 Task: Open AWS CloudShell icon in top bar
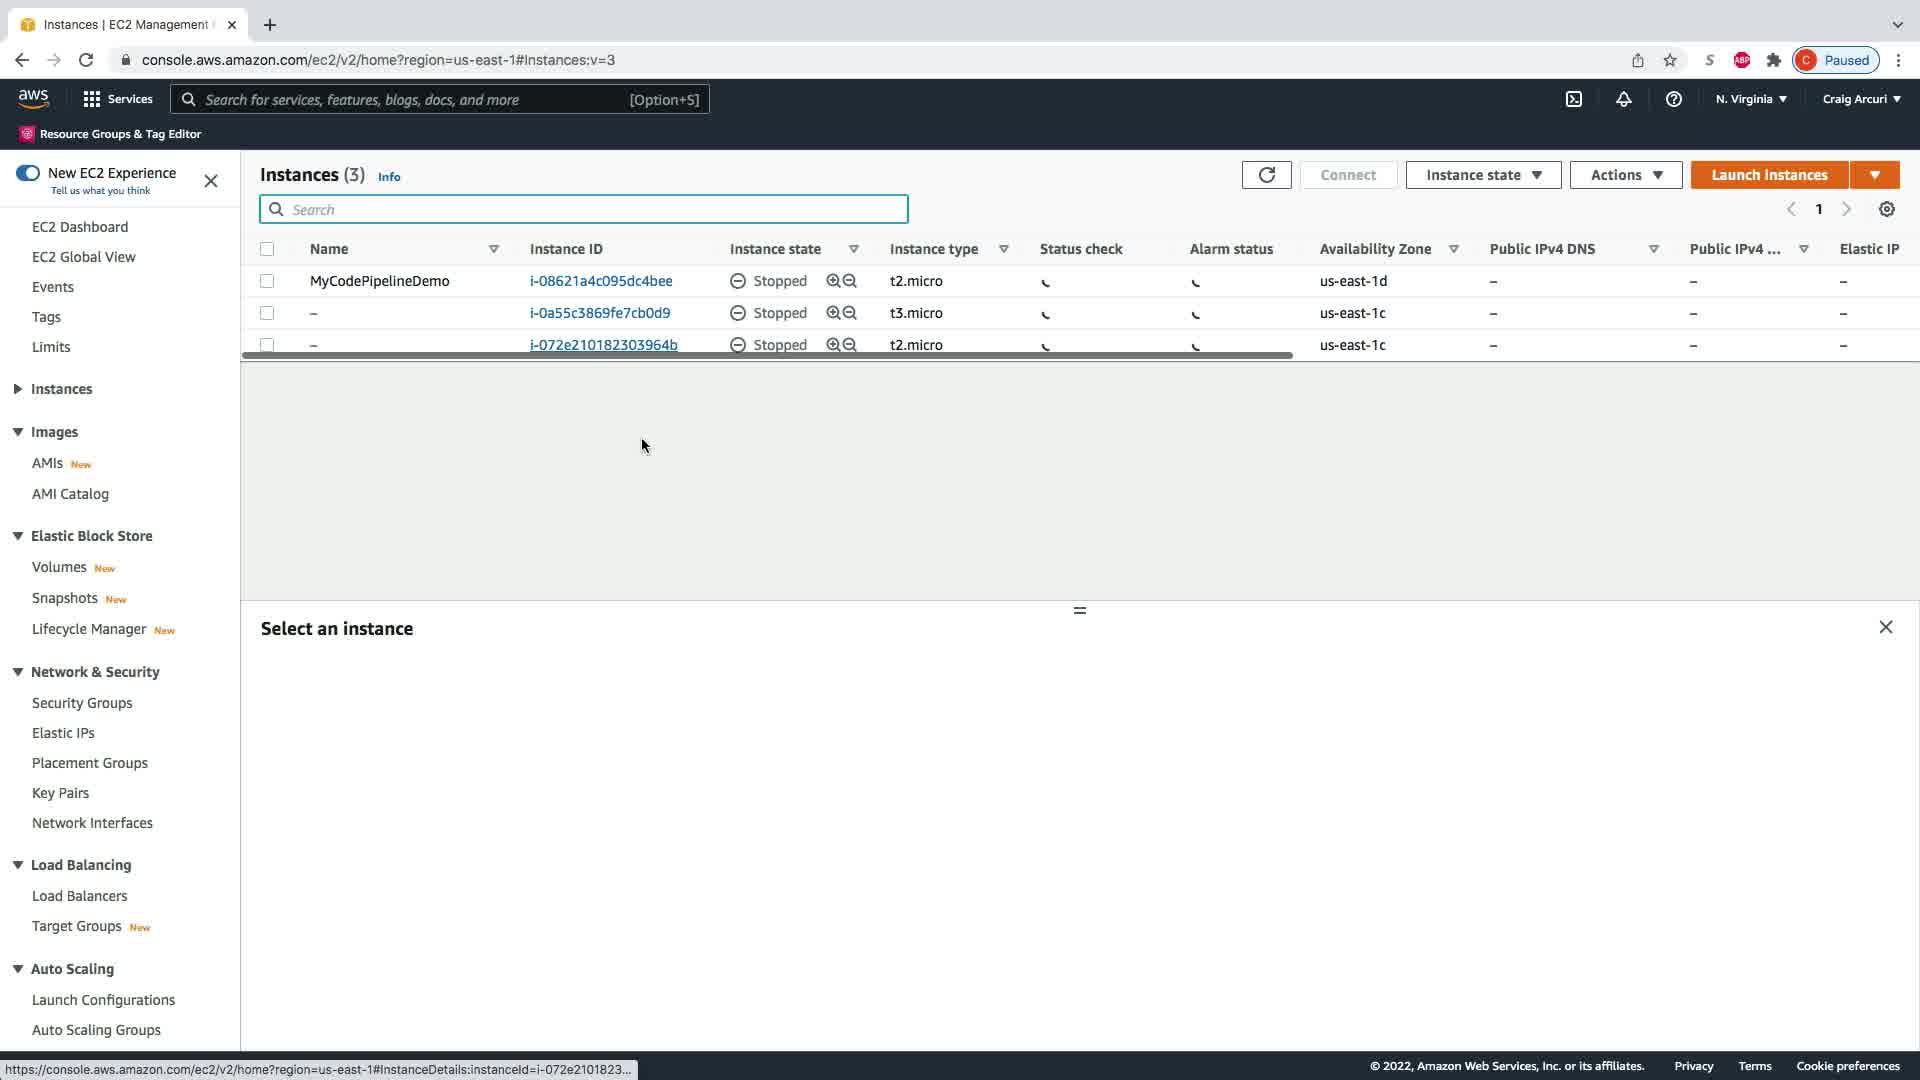pos(1573,99)
